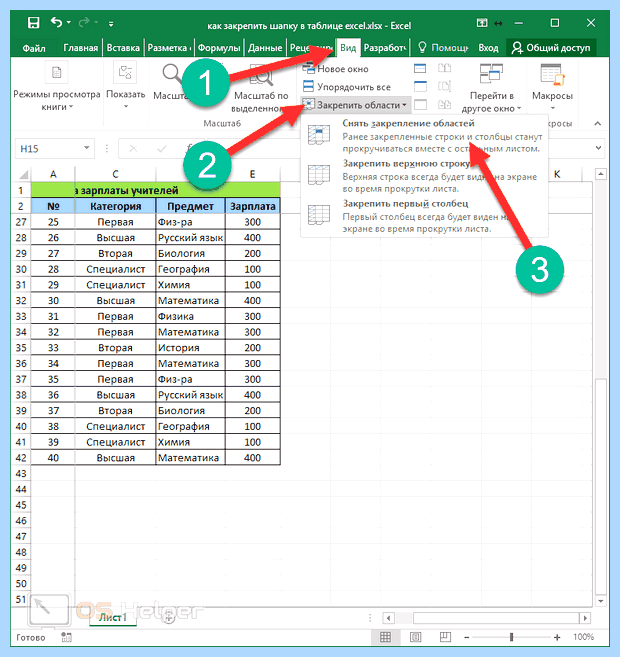The image size is (620, 657).
Task: Click the macro recording status icon
Action: tap(66, 637)
